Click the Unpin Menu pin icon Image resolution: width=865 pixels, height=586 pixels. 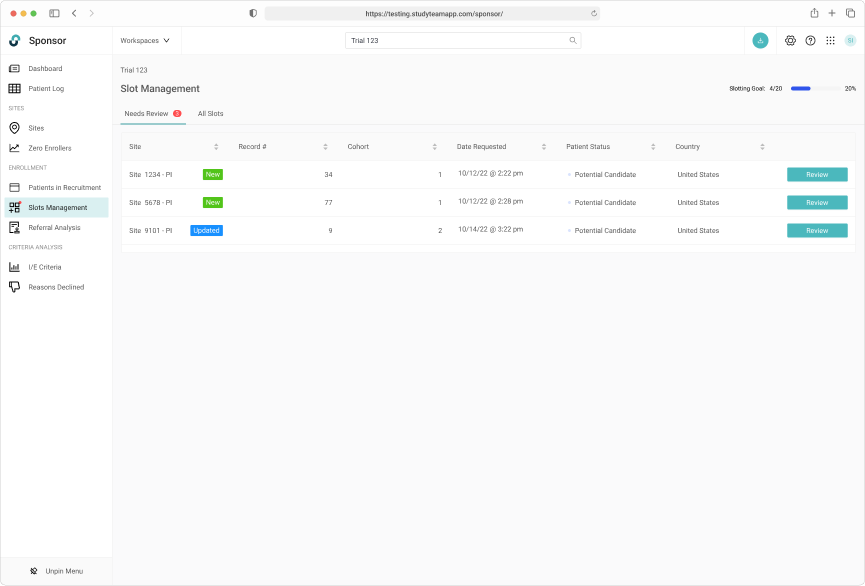tap(34, 571)
